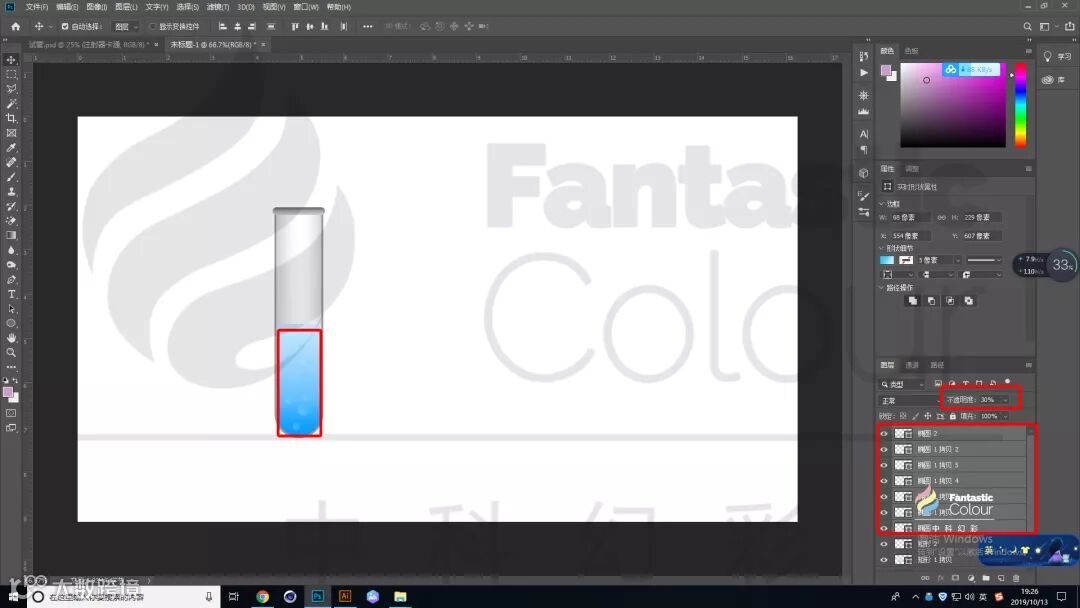The width and height of the screenshot is (1080, 608).
Task: Click the W width 68 像素 field
Action: 909,218
